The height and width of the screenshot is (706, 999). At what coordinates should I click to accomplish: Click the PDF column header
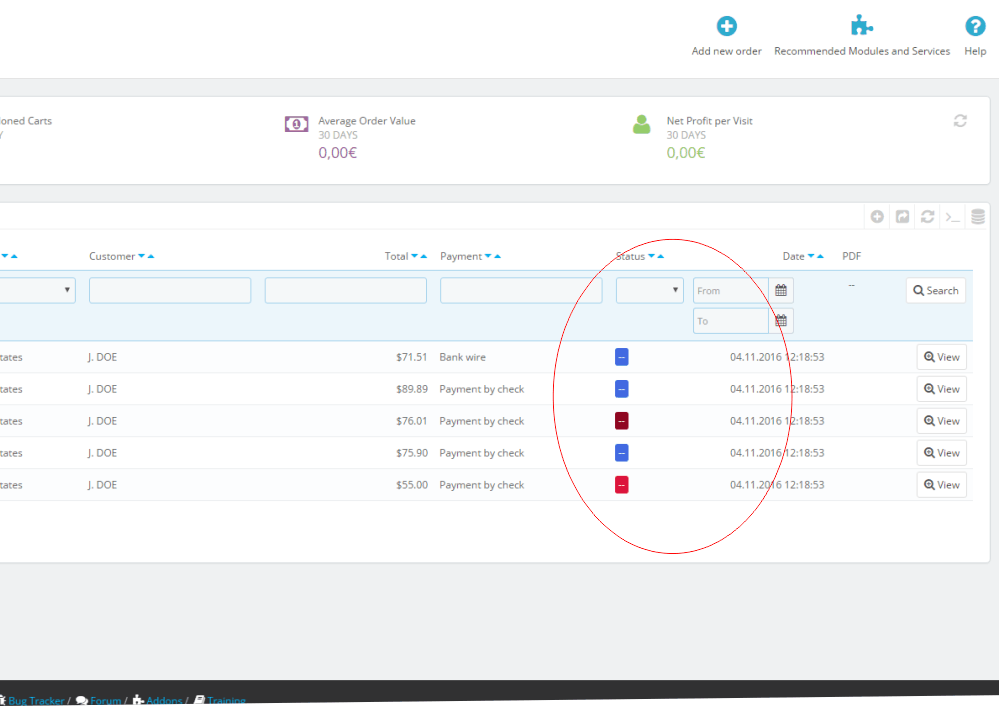(x=851, y=256)
